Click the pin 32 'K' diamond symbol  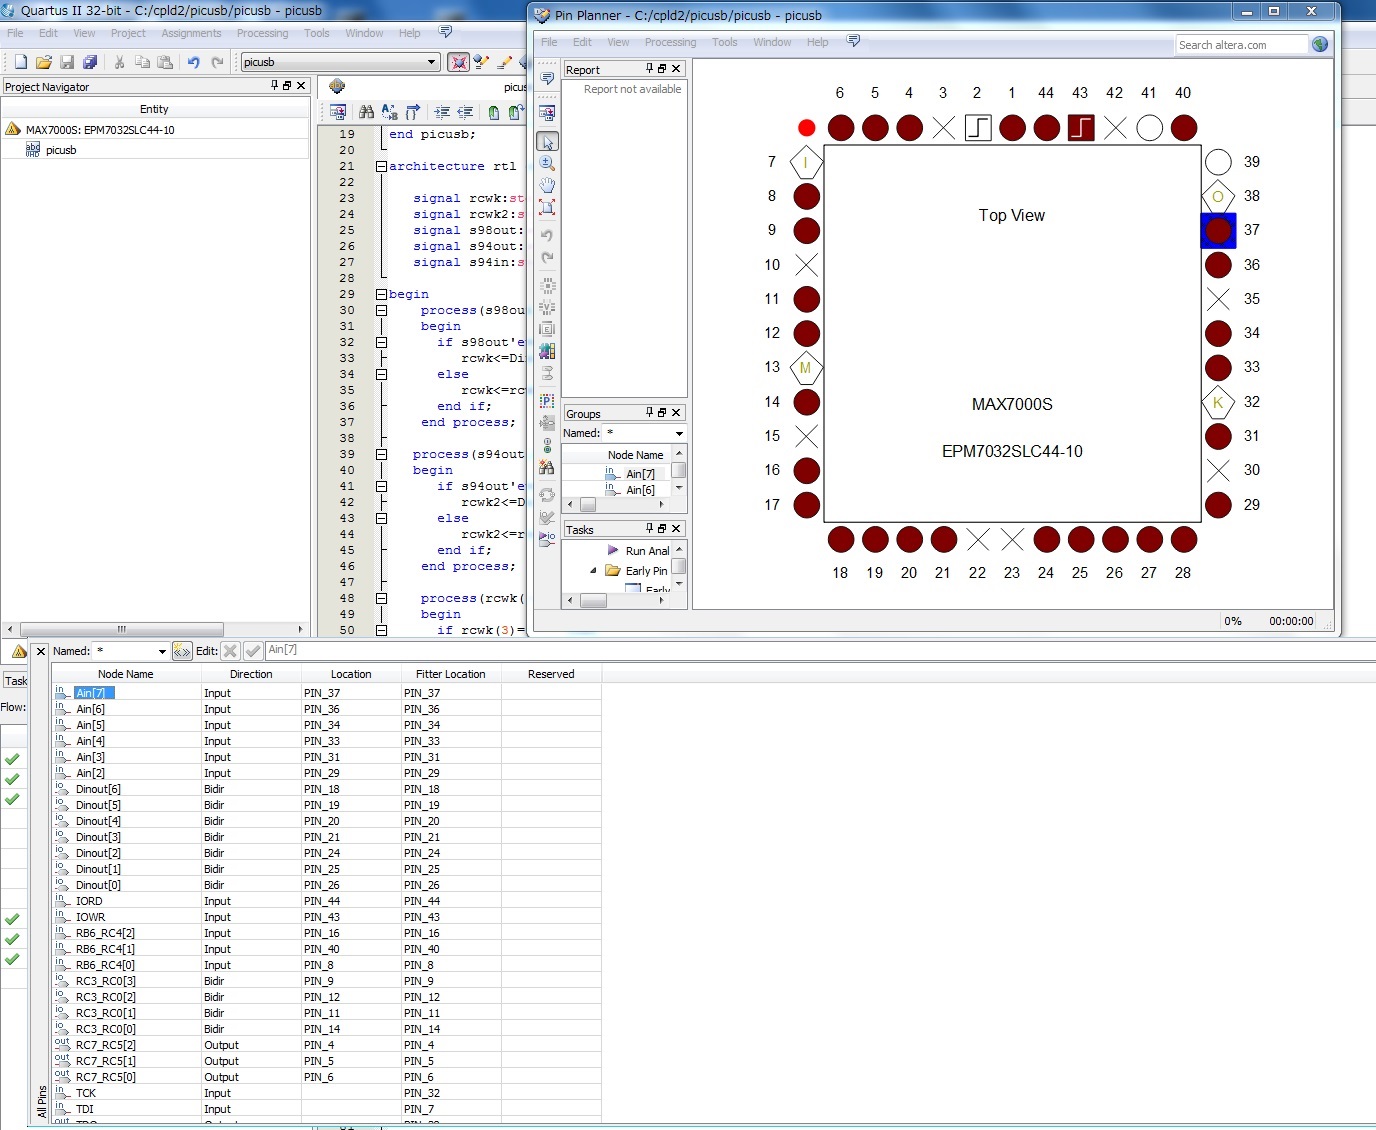click(1218, 402)
